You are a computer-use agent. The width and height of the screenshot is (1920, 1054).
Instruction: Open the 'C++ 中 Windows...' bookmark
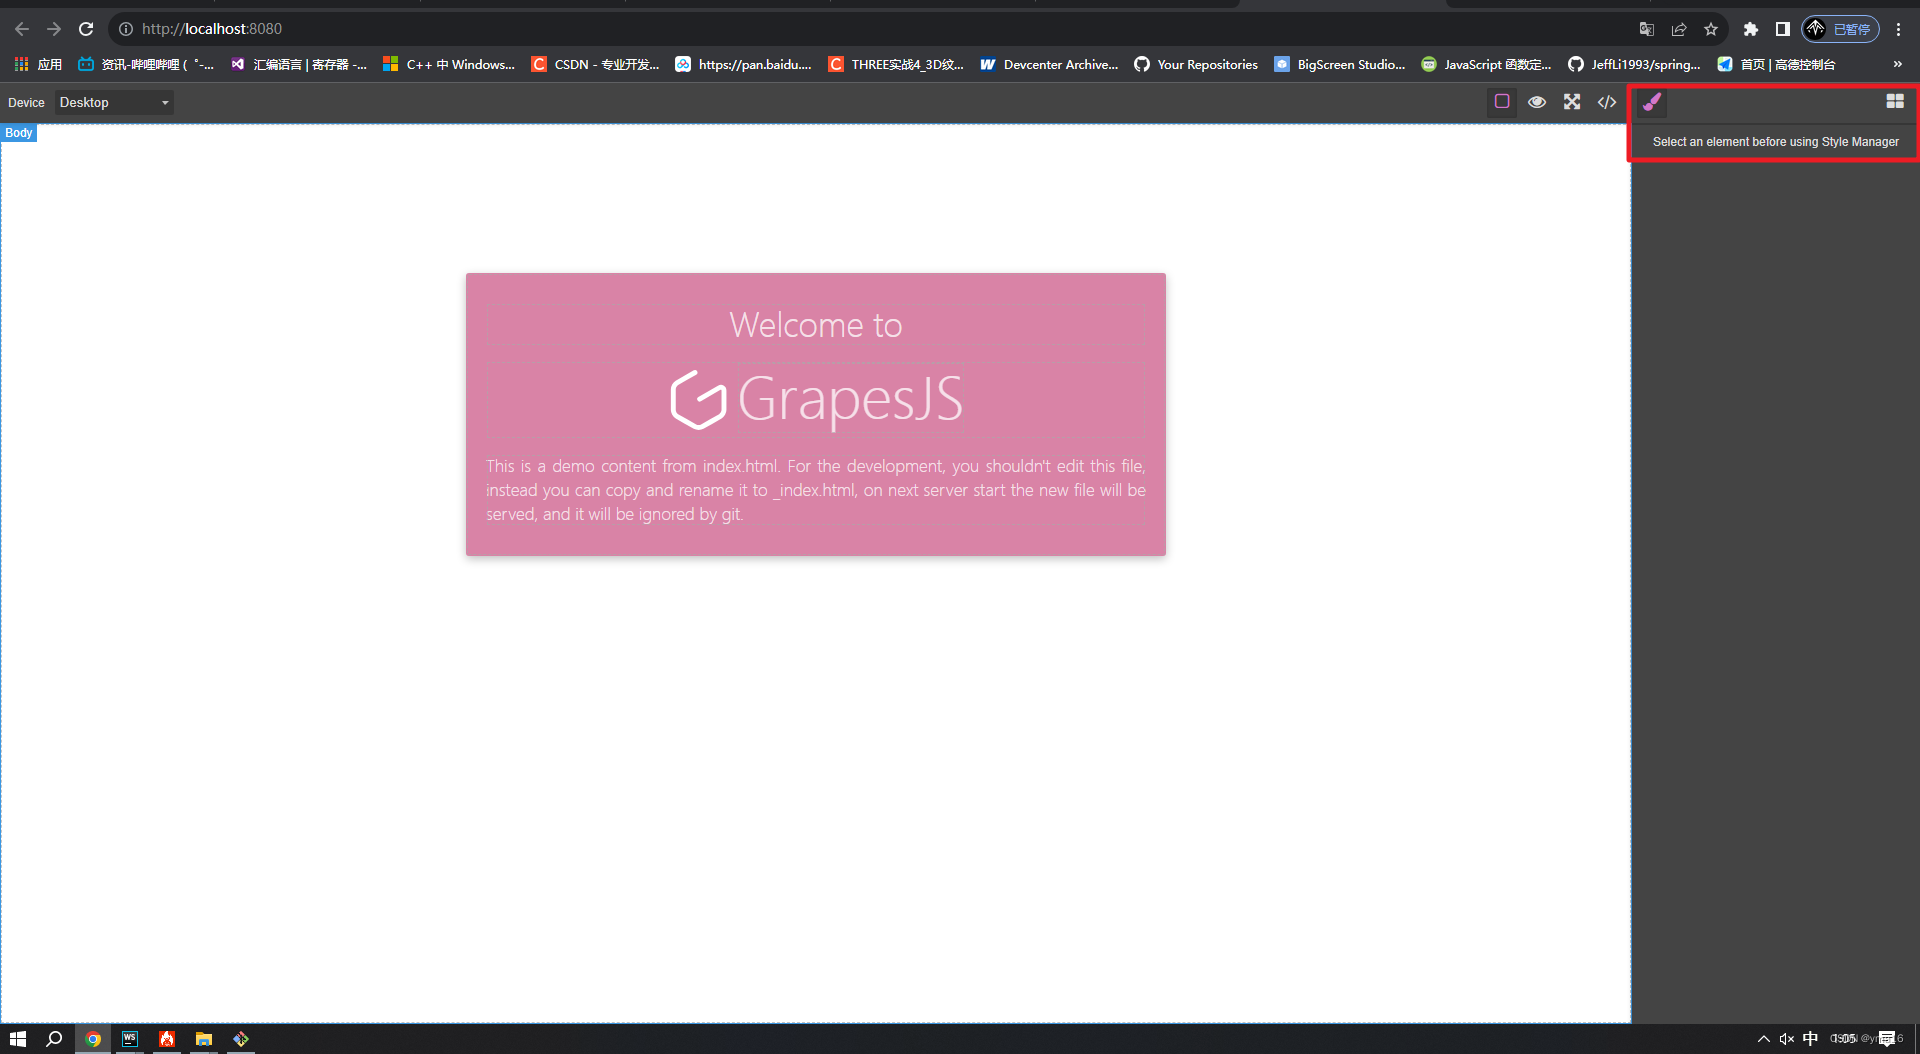pos(449,64)
